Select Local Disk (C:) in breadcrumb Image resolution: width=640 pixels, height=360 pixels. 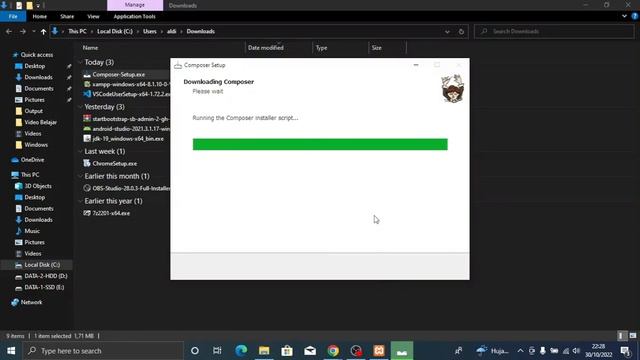coord(115,31)
